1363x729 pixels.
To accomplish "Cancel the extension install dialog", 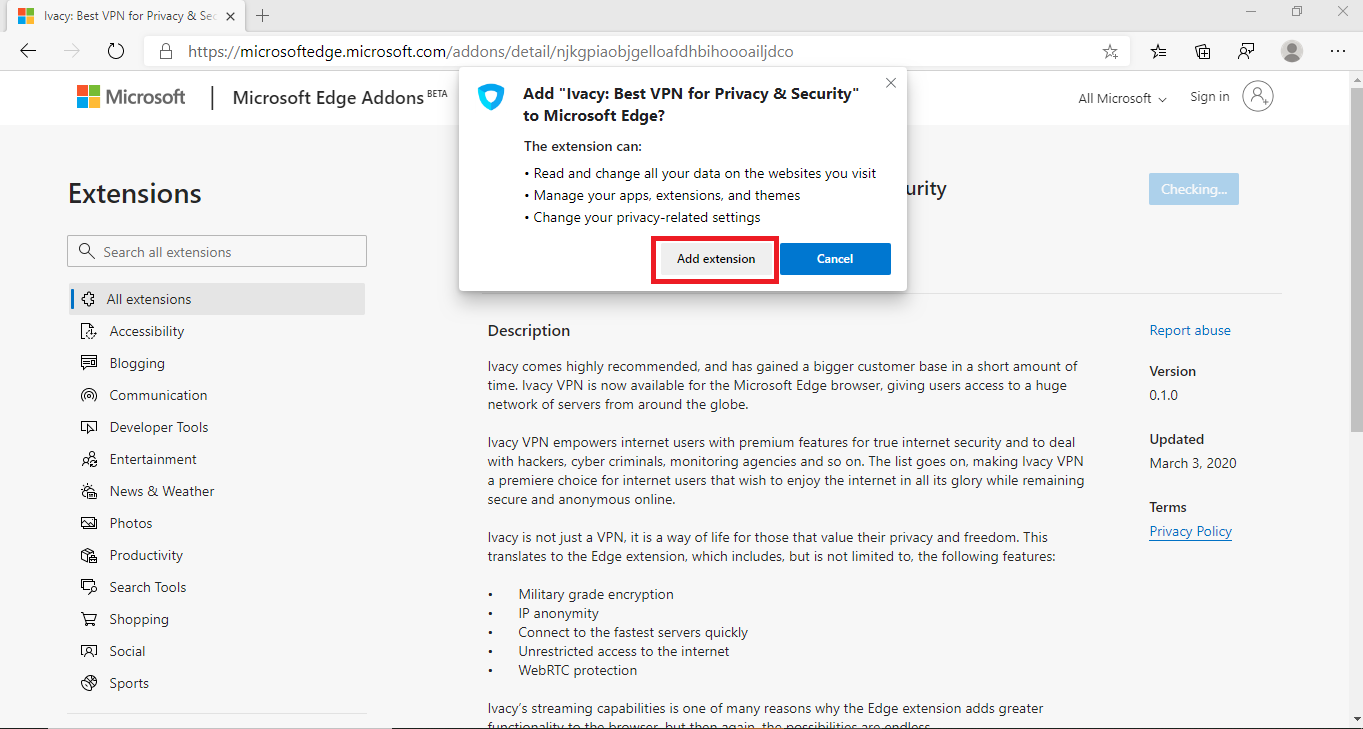I will [835, 259].
